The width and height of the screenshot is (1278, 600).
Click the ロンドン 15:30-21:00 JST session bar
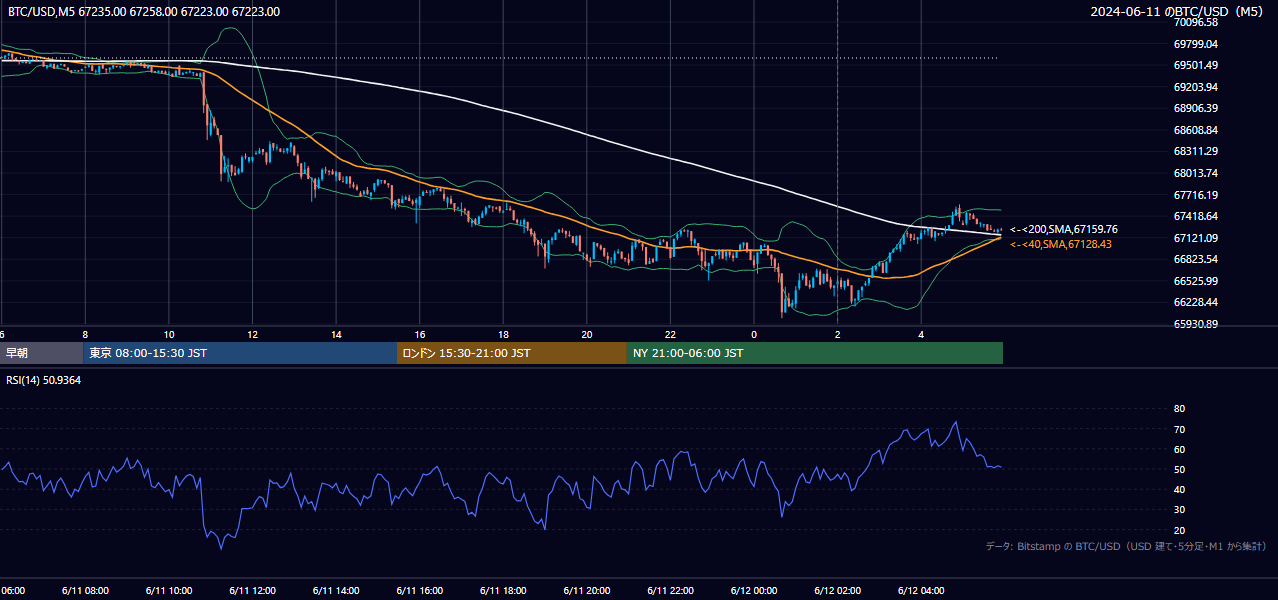(x=512, y=353)
